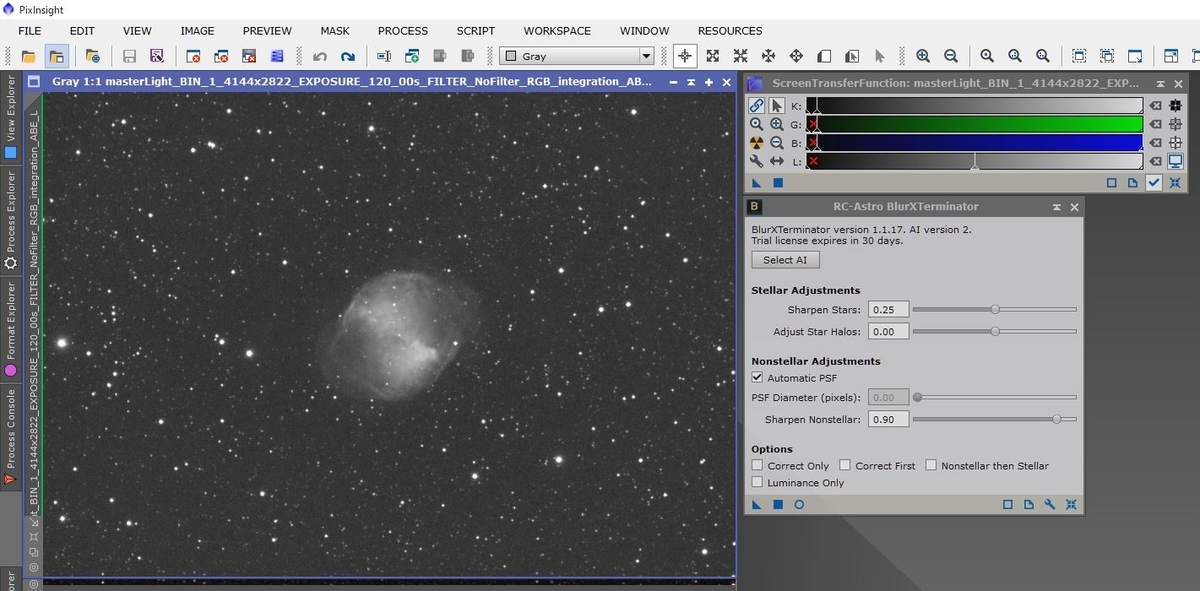Open the PROCESS menu
Viewport: 1200px width, 591px height.
point(403,31)
